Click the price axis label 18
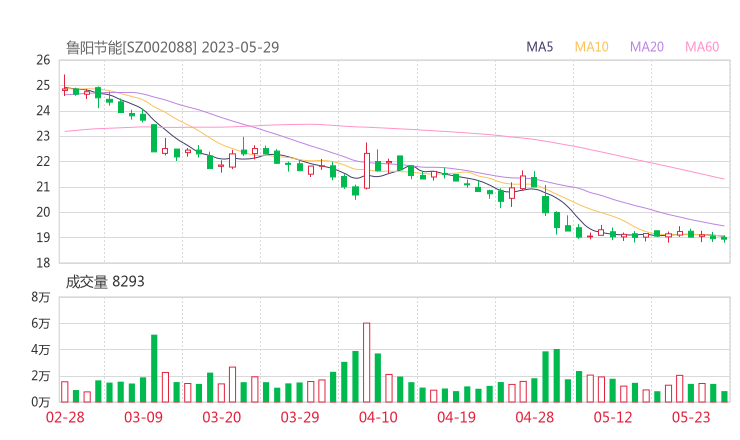The image size is (740, 440). tap(43, 263)
